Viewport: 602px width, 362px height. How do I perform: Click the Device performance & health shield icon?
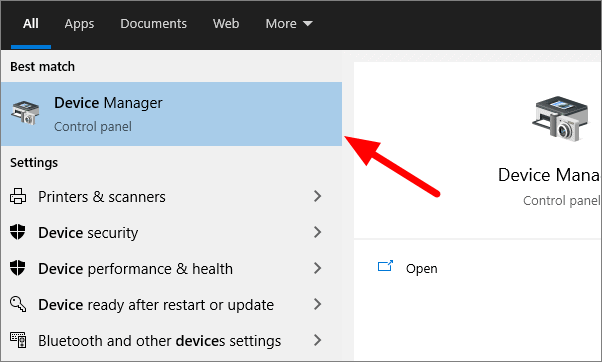[18, 268]
